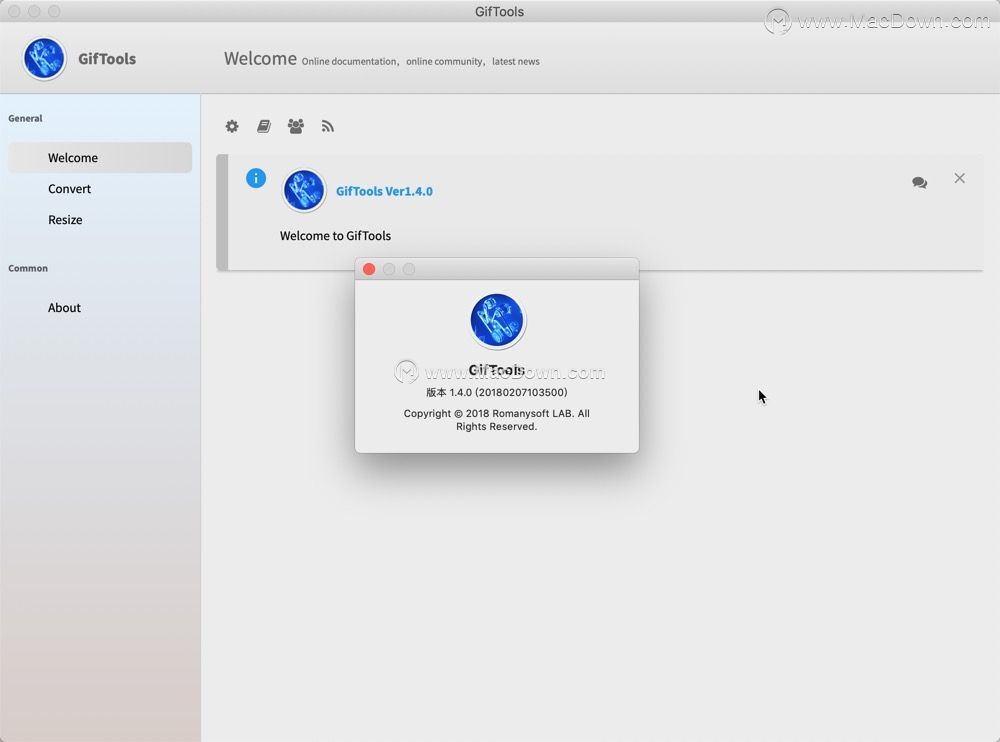Screen dimensions: 1000x742
Task: Select Welcome in the sidebar
Action: [99, 158]
